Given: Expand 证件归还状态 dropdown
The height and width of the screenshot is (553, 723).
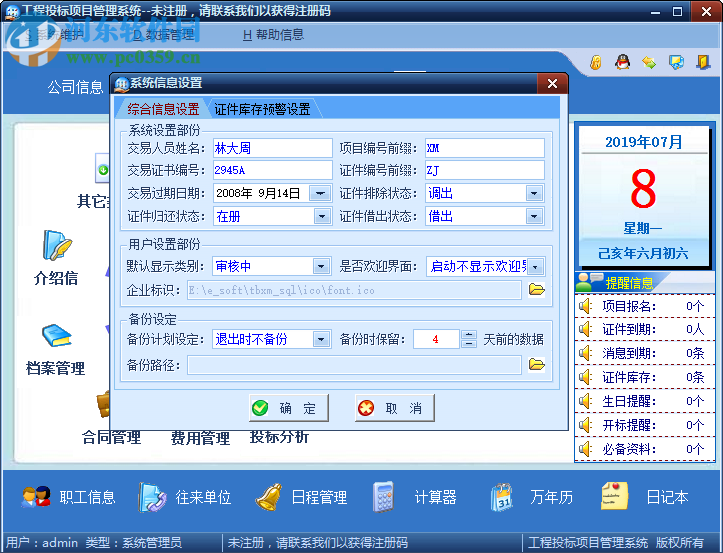Looking at the screenshot, I should pos(322,216).
